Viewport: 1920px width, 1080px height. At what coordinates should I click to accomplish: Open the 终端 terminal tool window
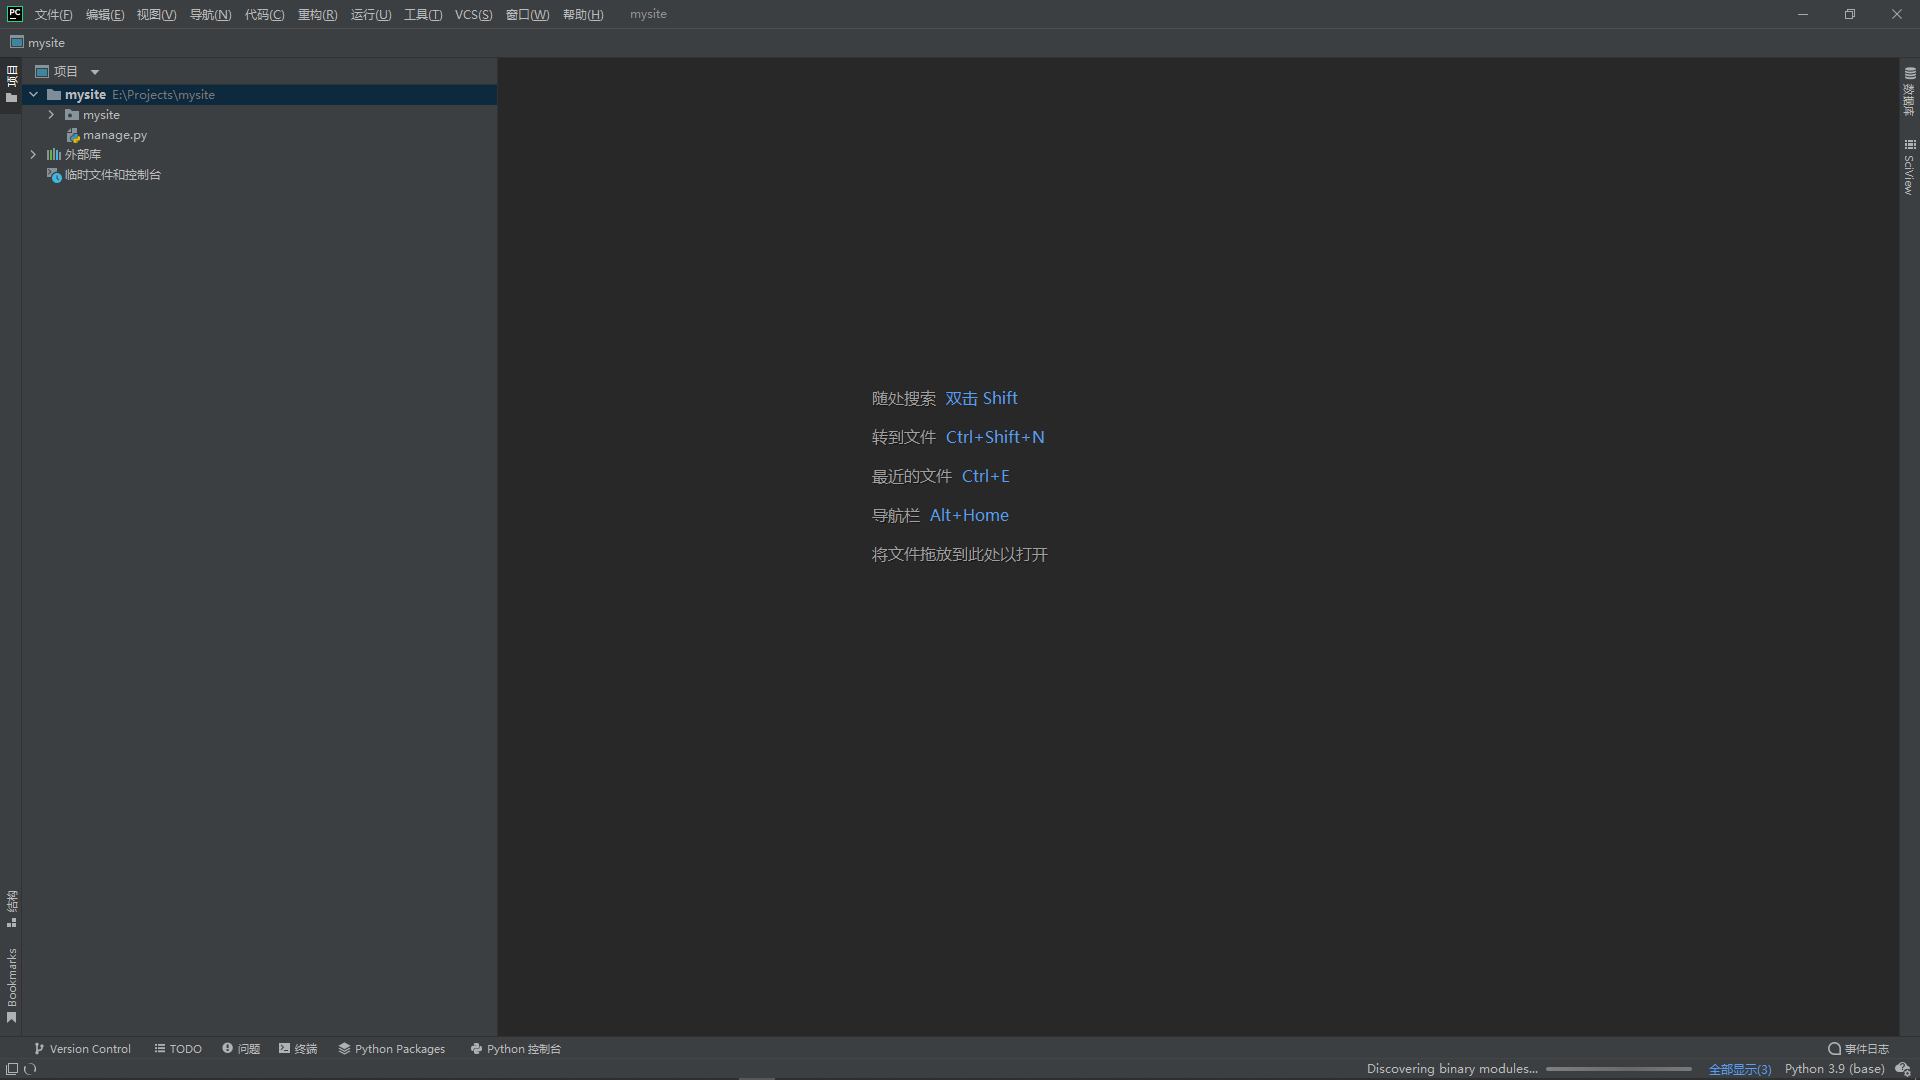[x=298, y=1048]
